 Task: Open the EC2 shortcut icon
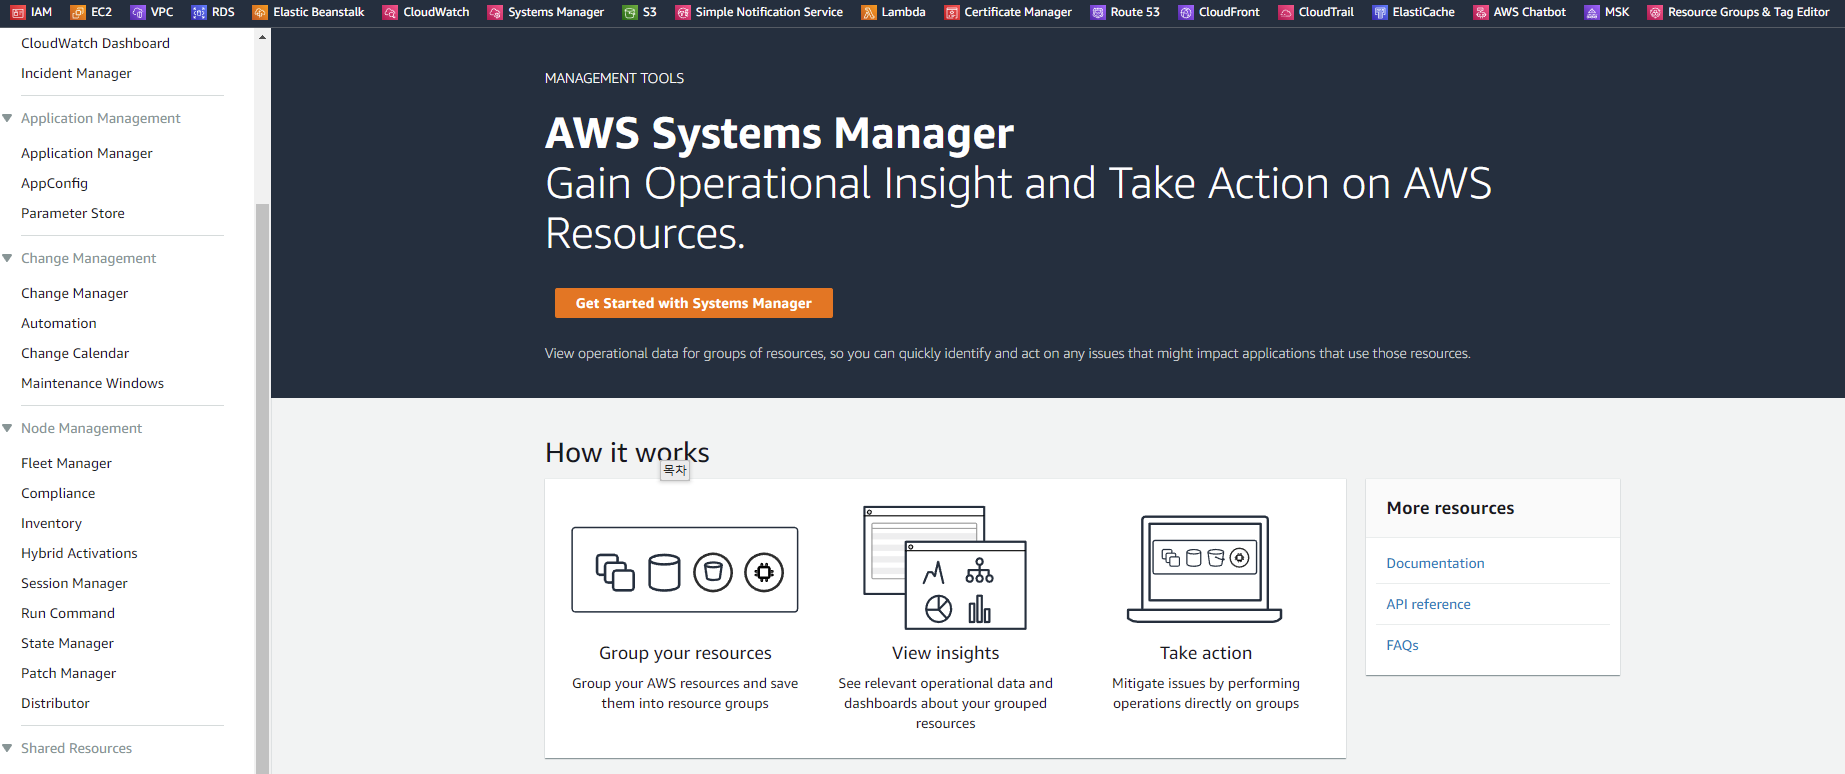[78, 13]
